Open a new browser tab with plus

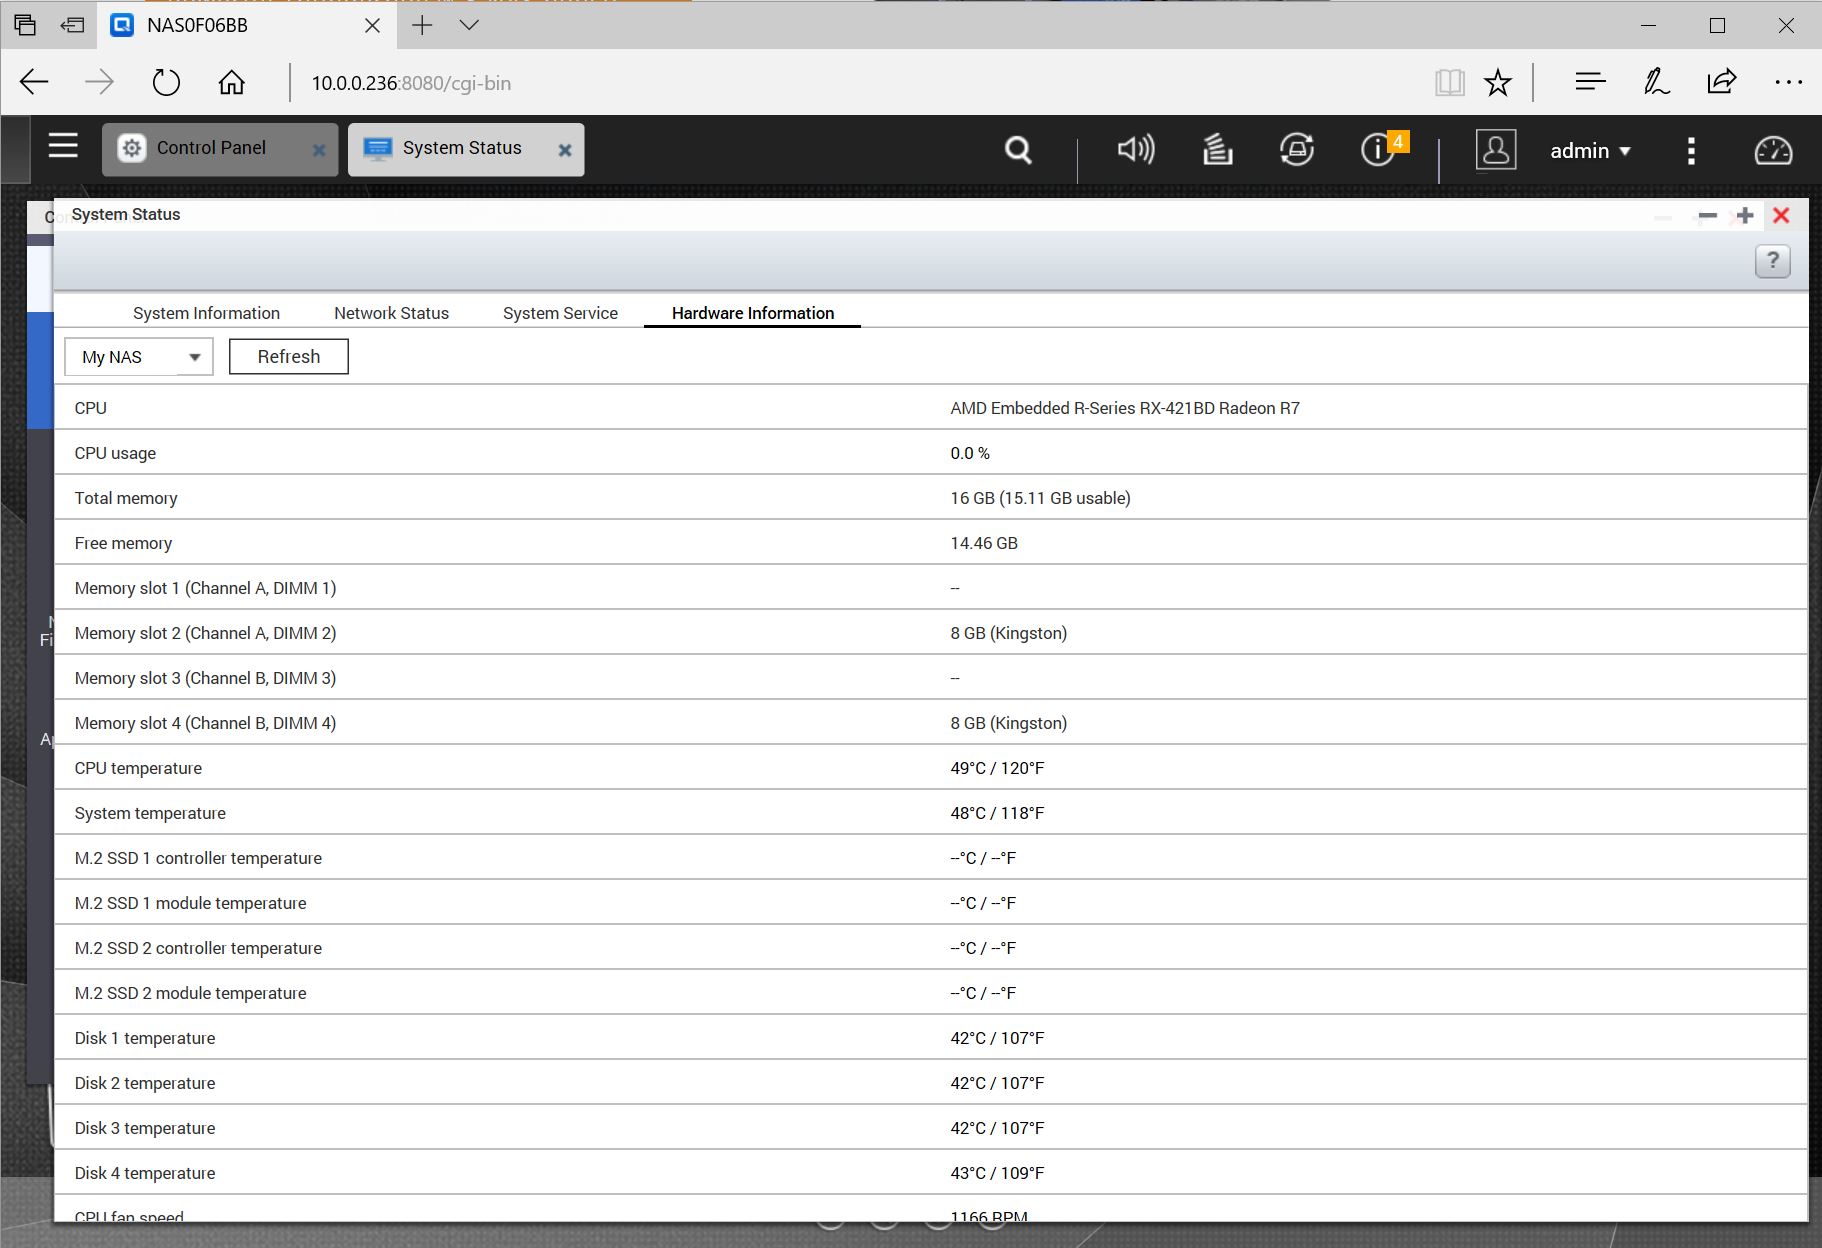(422, 25)
